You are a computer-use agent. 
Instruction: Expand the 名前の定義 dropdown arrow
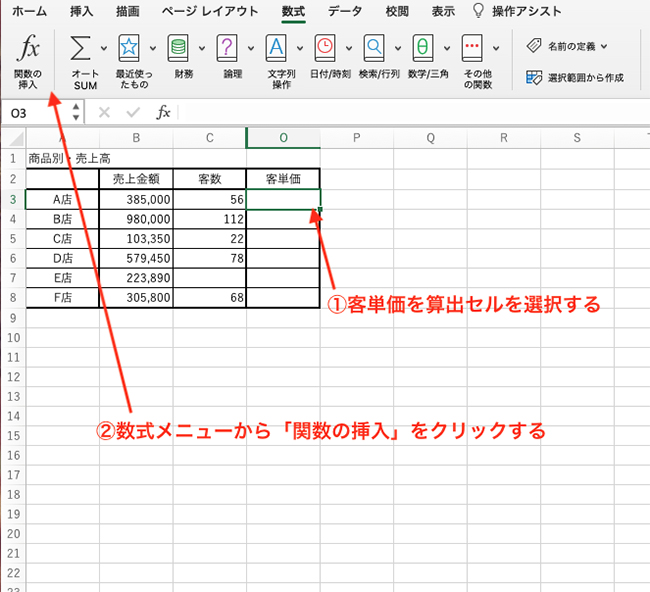click(x=604, y=46)
